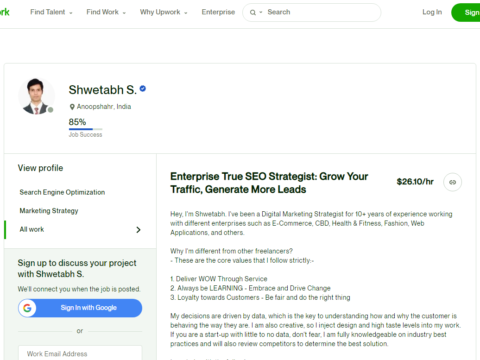Click the 85% Job Success progress bar
The width and height of the screenshot is (480, 360).
click(85, 129)
